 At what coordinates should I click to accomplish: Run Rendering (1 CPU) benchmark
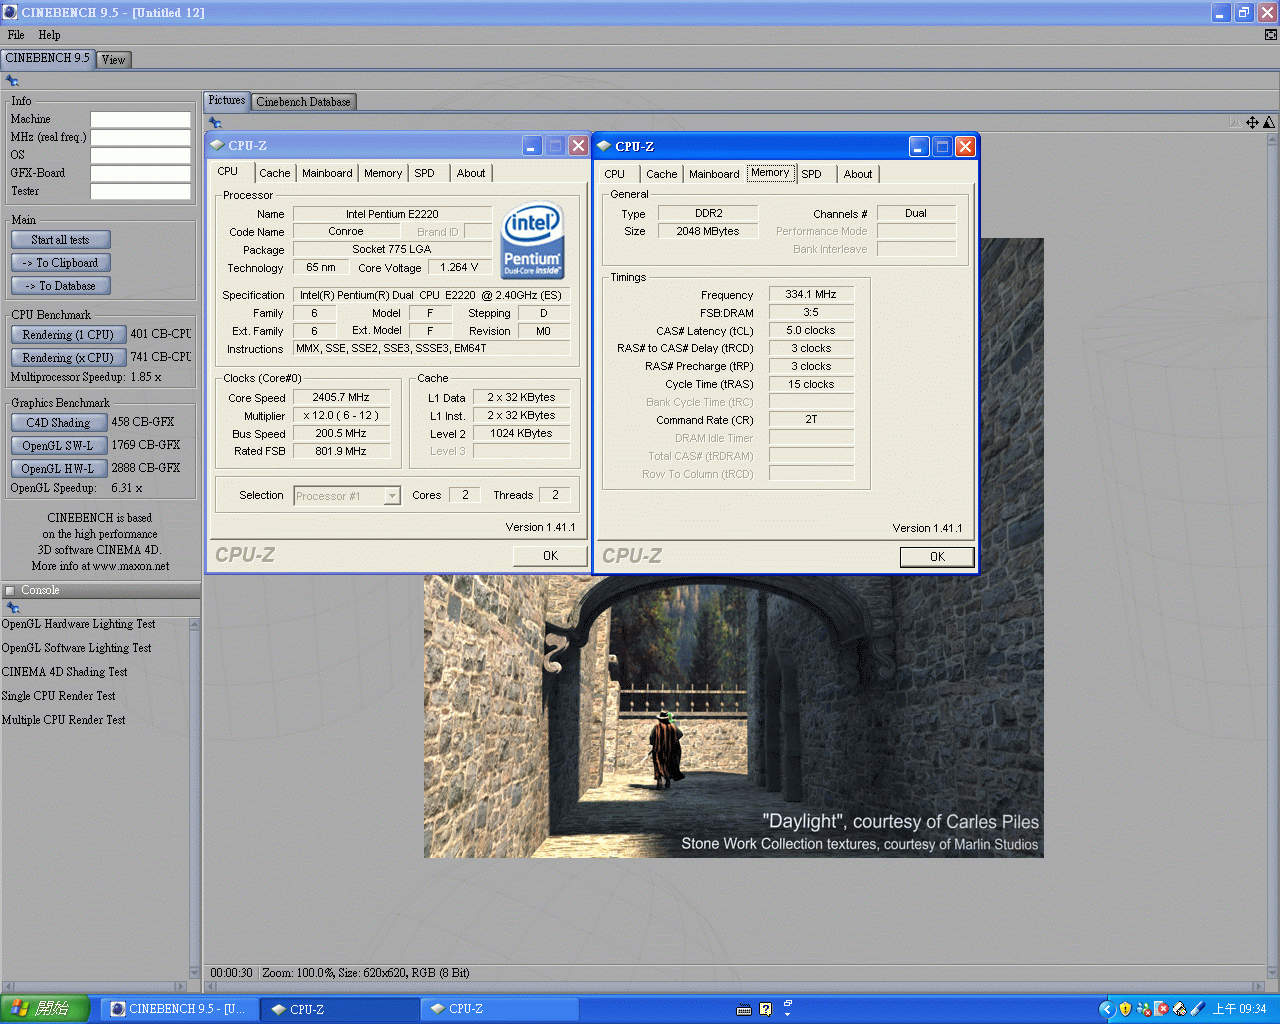coord(68,335)
